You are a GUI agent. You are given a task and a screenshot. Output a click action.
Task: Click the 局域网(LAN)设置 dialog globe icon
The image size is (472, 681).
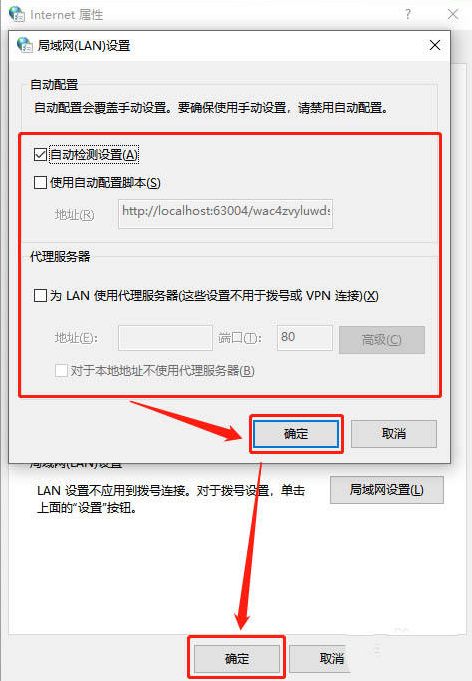pyautogui.click(x=24, y=45)
